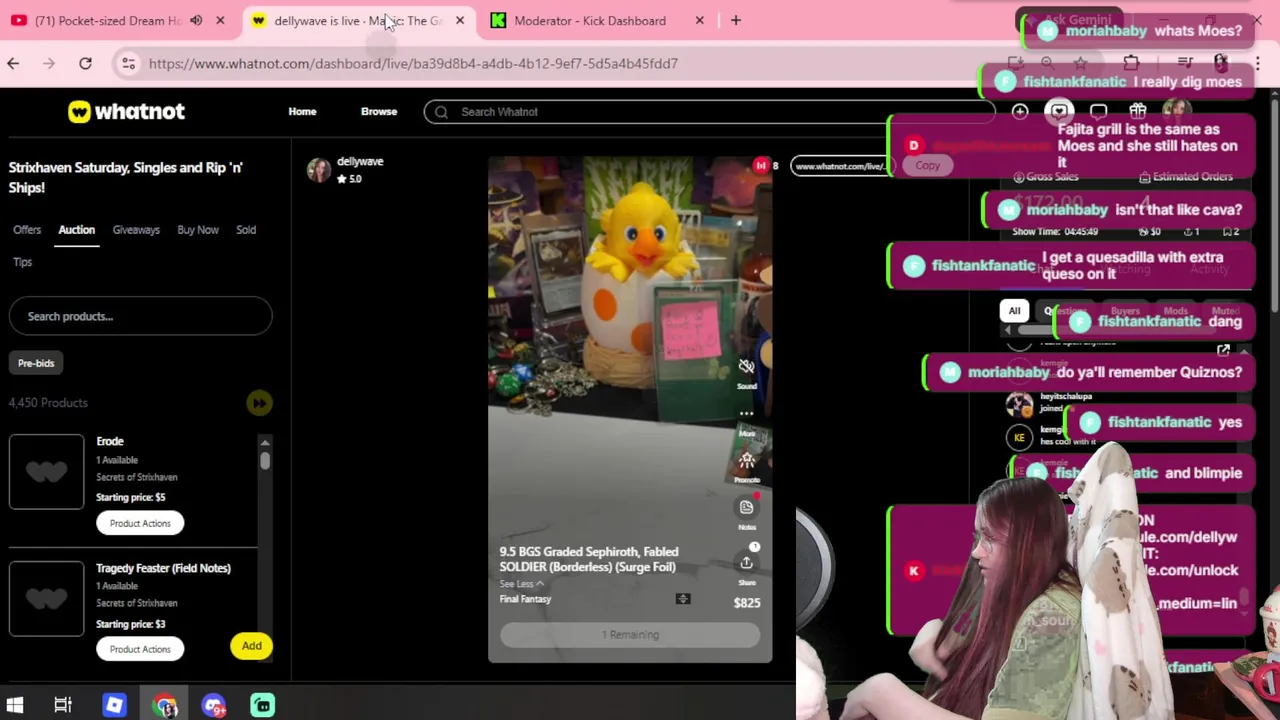The height and width of the screenshot is (720, 1280).
Task: Open the profile avatar in the Whatnot header
Action: (1176, 111)
